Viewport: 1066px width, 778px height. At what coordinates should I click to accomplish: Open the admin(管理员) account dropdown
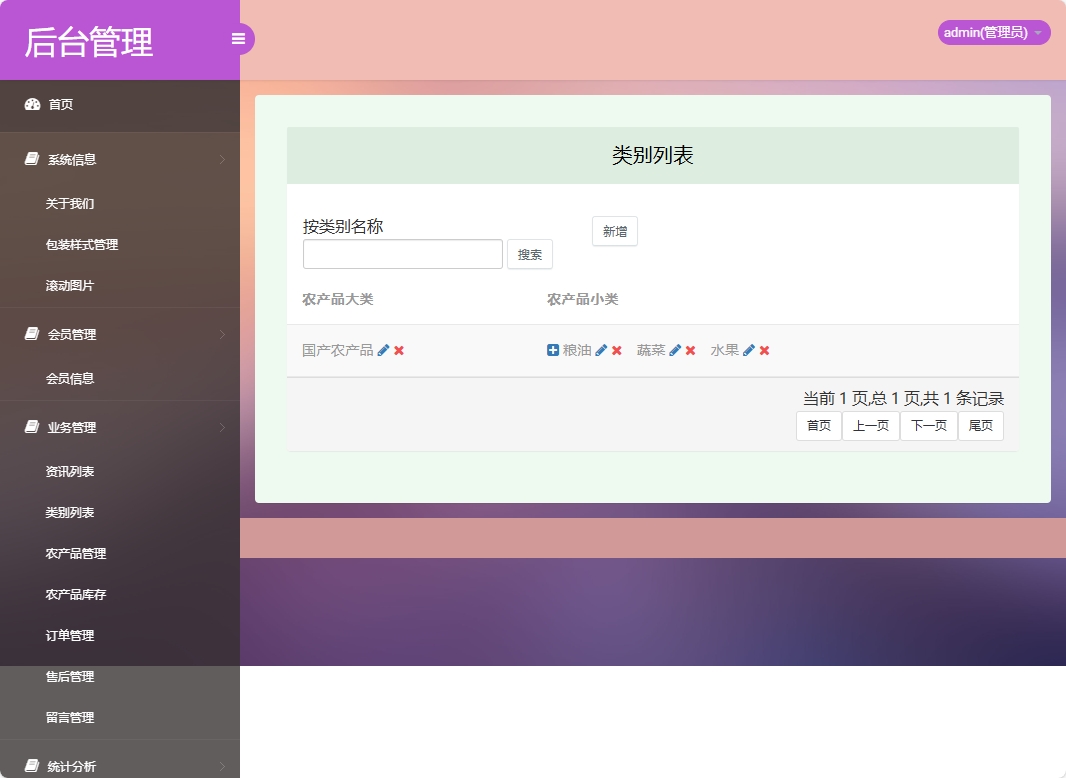coord(993,32)
